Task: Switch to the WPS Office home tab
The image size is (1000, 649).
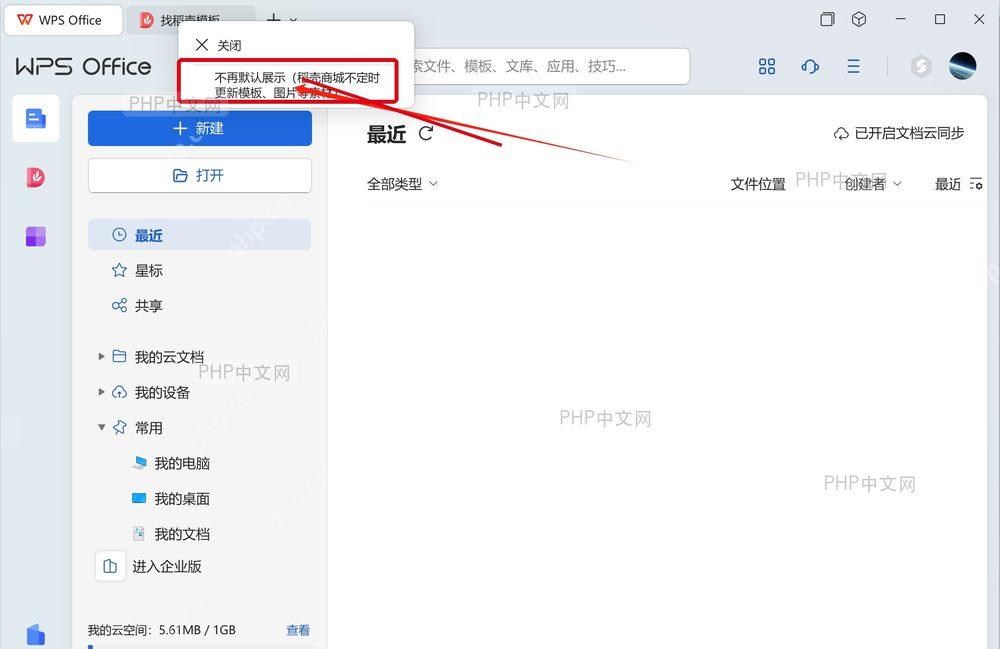Action: [62, 20]
